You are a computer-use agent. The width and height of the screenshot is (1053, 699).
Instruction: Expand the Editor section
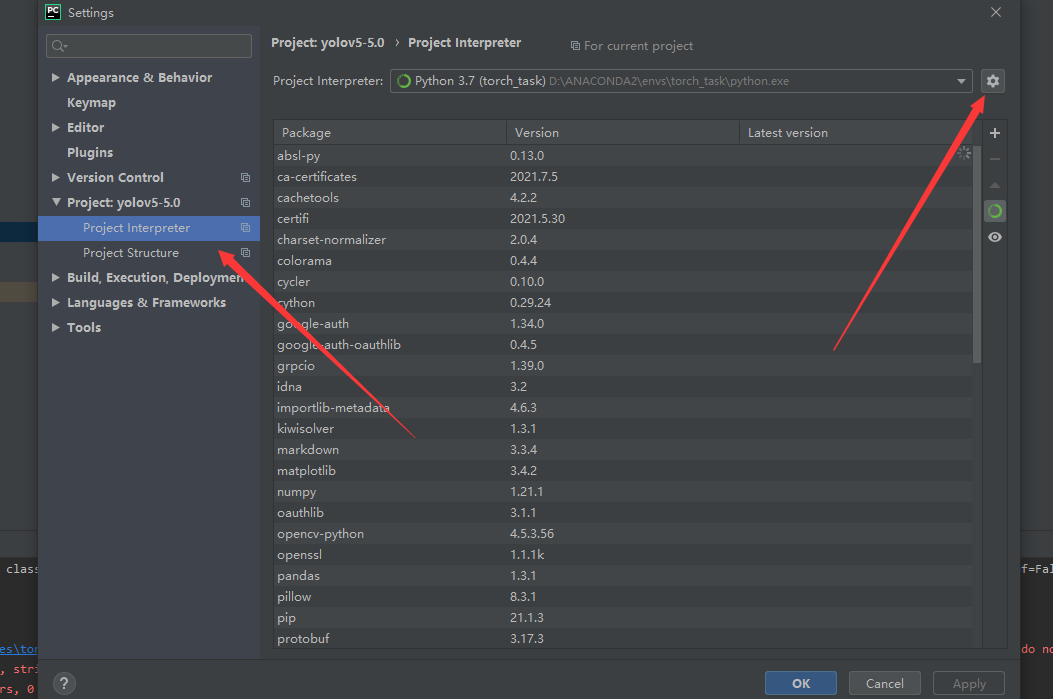coord(56,128)
